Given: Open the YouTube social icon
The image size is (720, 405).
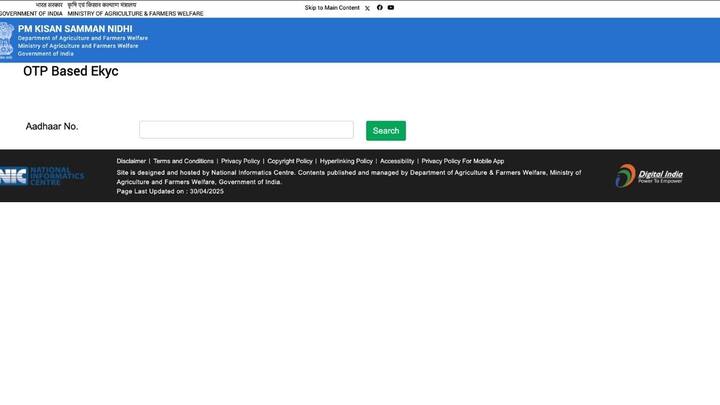Looking at the screenshot, I should pos(391,7).
